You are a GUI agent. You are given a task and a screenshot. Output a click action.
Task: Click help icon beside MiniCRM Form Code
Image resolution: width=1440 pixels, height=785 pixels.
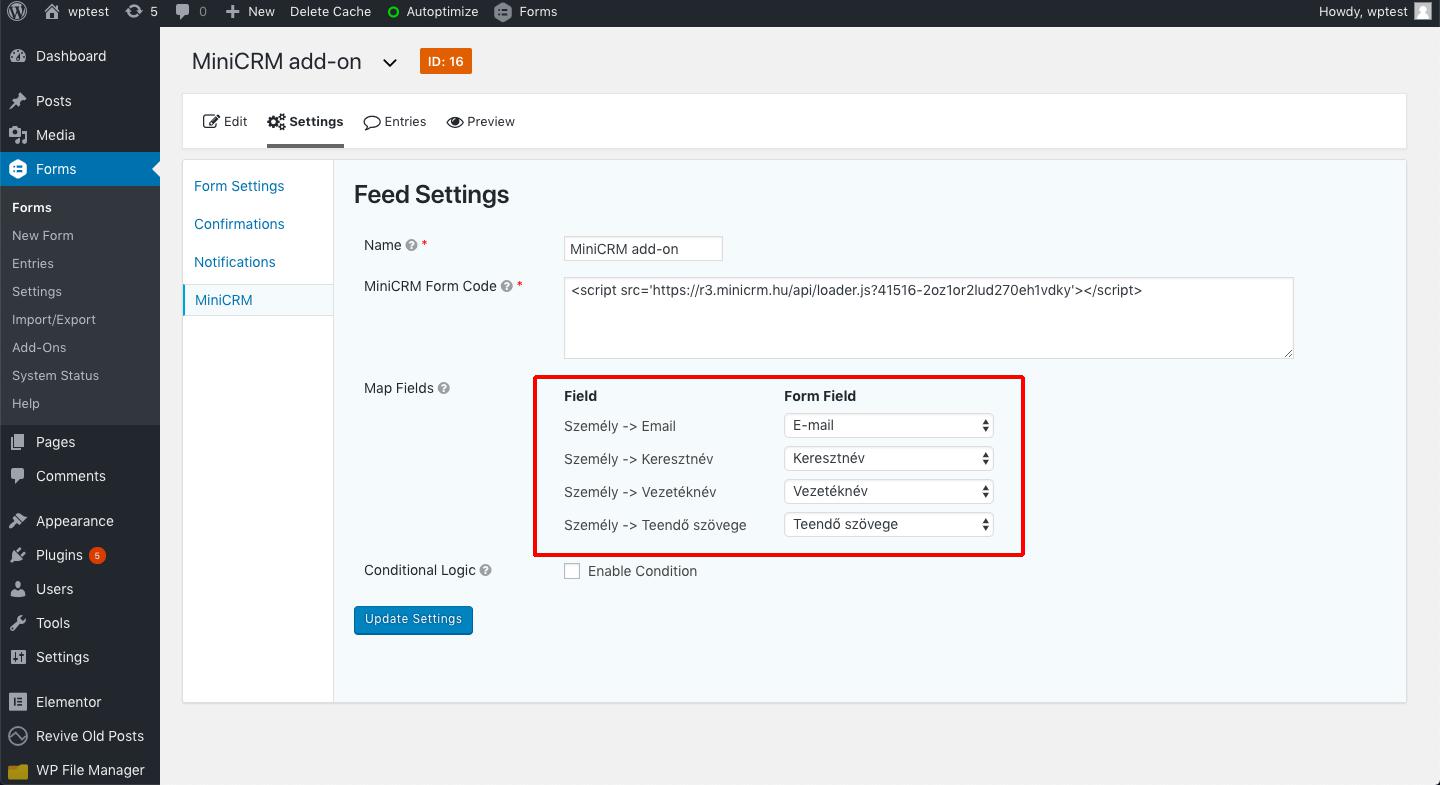pos(507,286)
